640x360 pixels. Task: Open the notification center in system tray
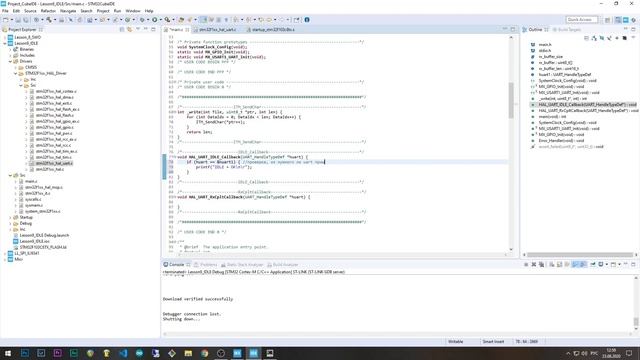pyautogui.click(x=629, y=353)
